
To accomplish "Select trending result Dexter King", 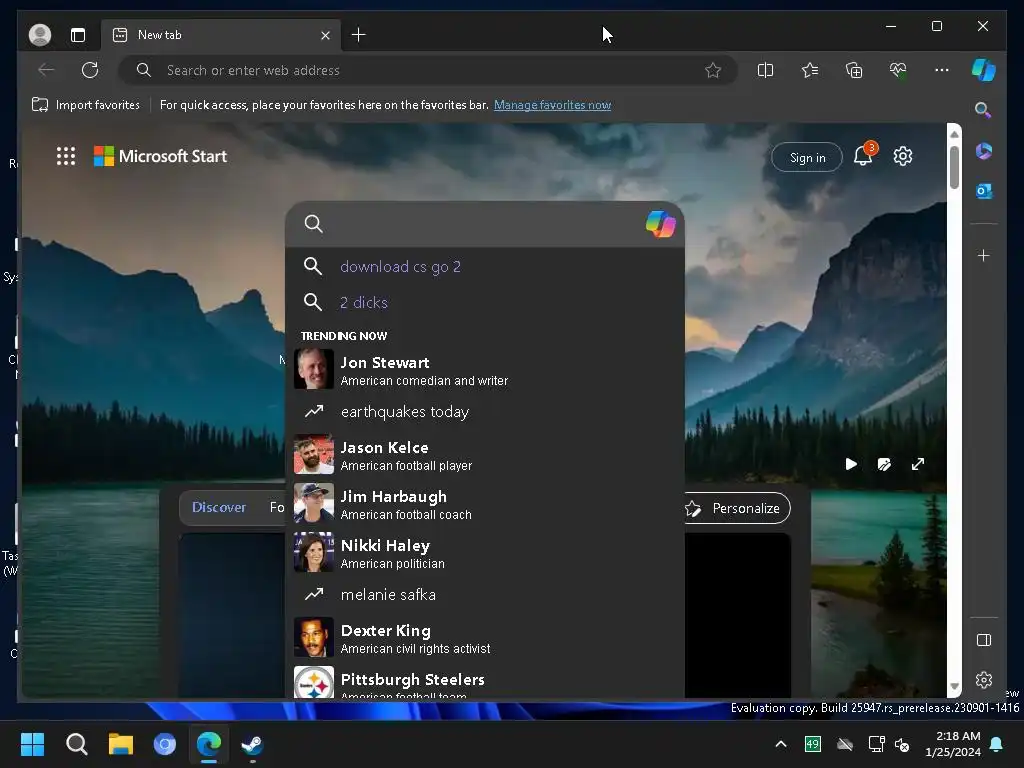I will coord(485,637).
